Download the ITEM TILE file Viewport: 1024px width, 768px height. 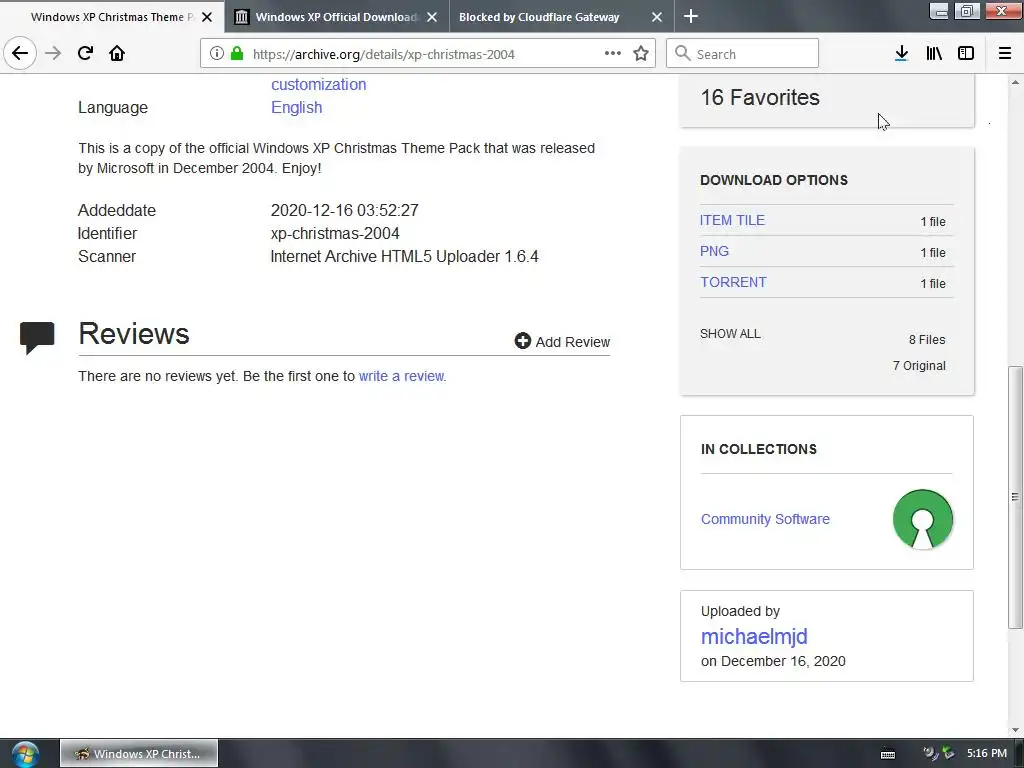tap(732, 220)
